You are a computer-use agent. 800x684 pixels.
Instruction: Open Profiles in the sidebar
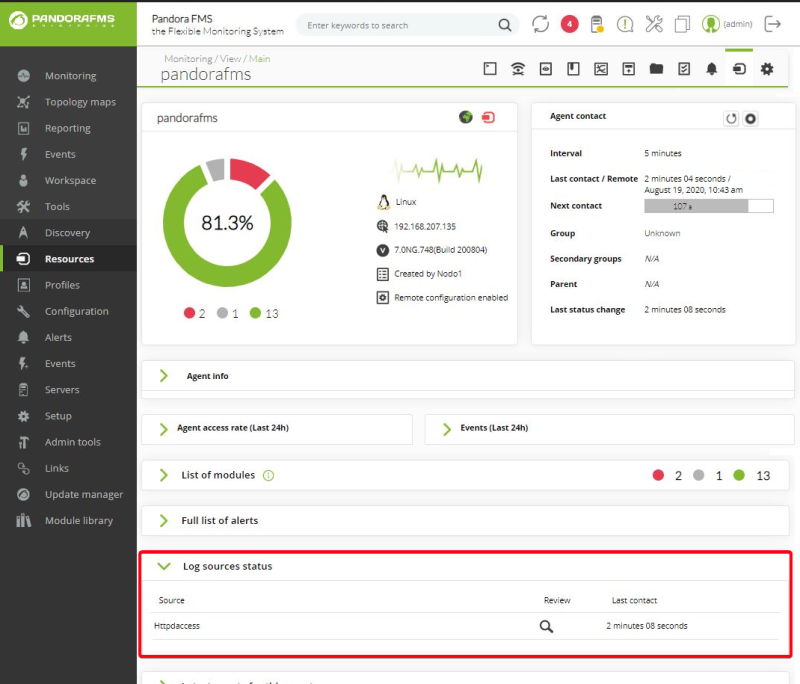pos(68,285)
